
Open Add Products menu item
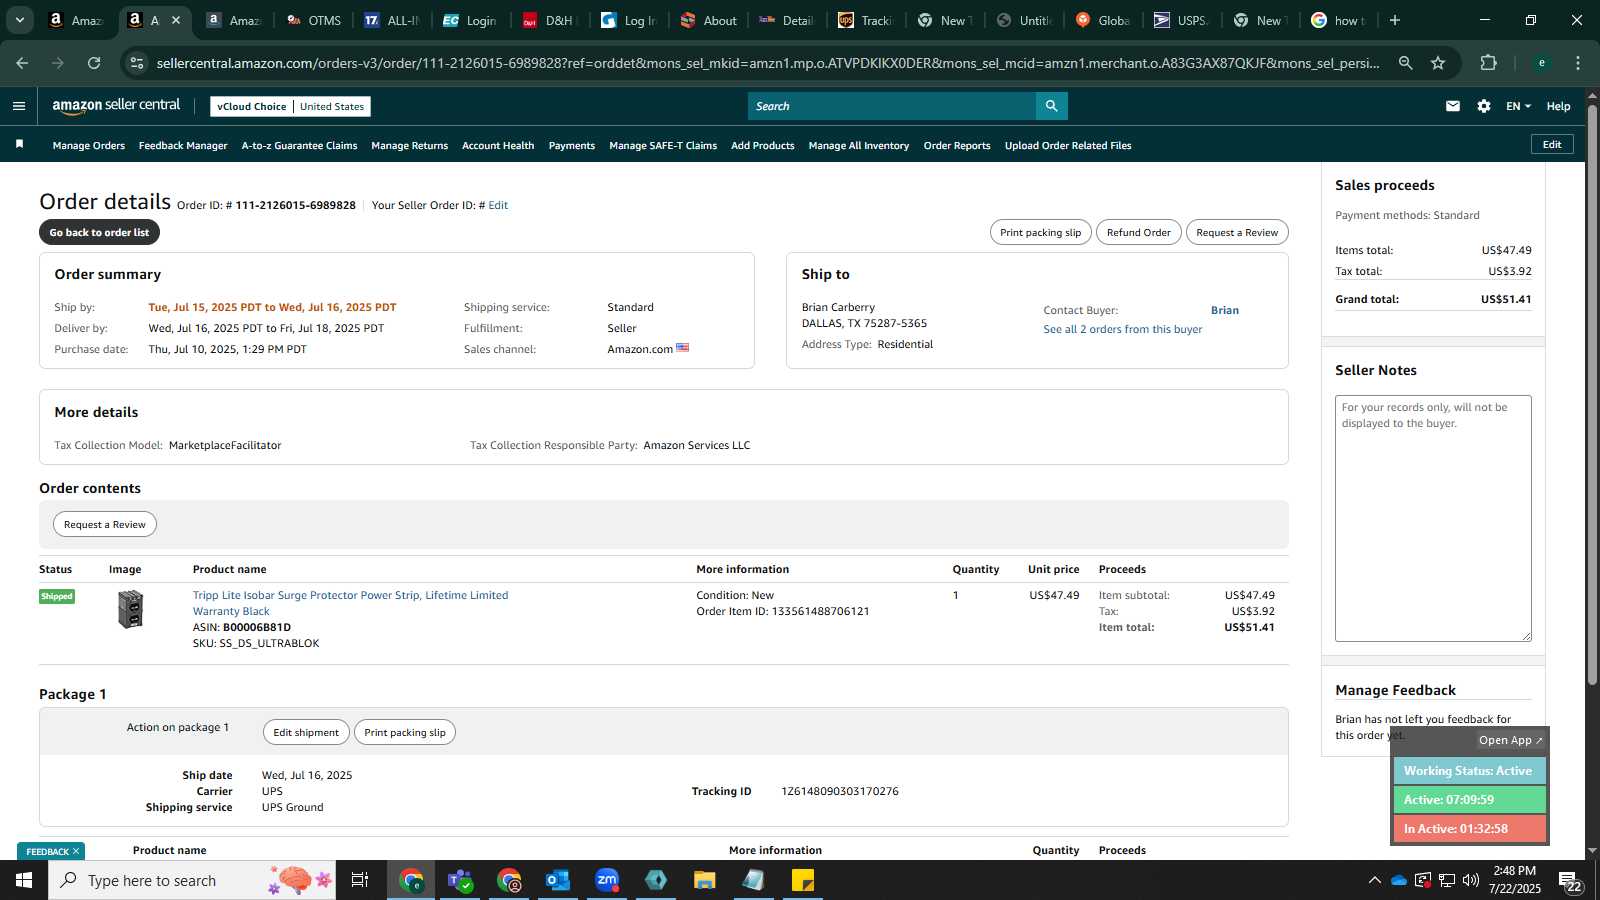pyautogui.click(x=763, y=145)
